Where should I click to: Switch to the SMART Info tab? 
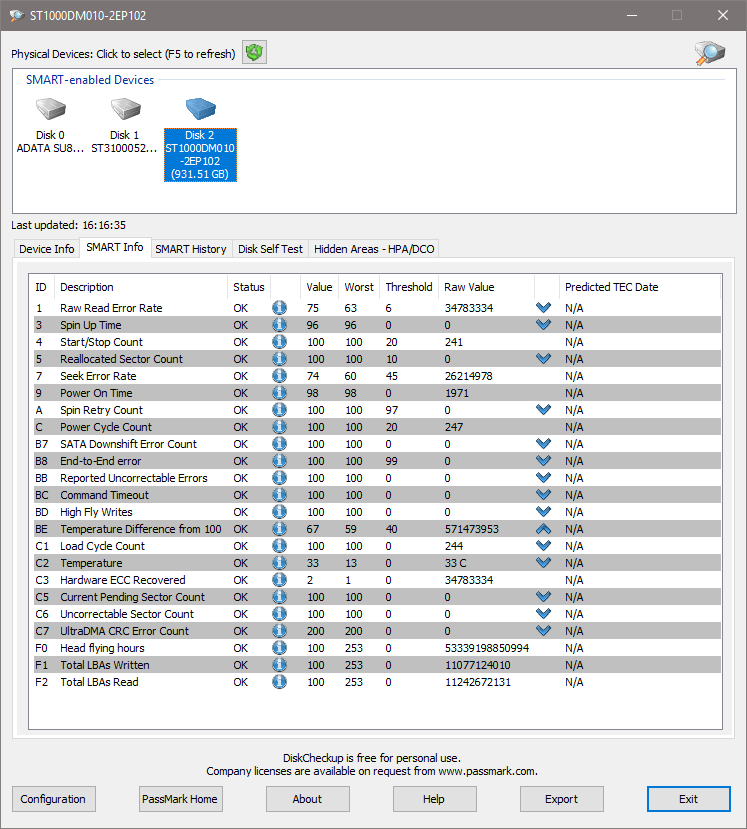[x=115, y=247]
